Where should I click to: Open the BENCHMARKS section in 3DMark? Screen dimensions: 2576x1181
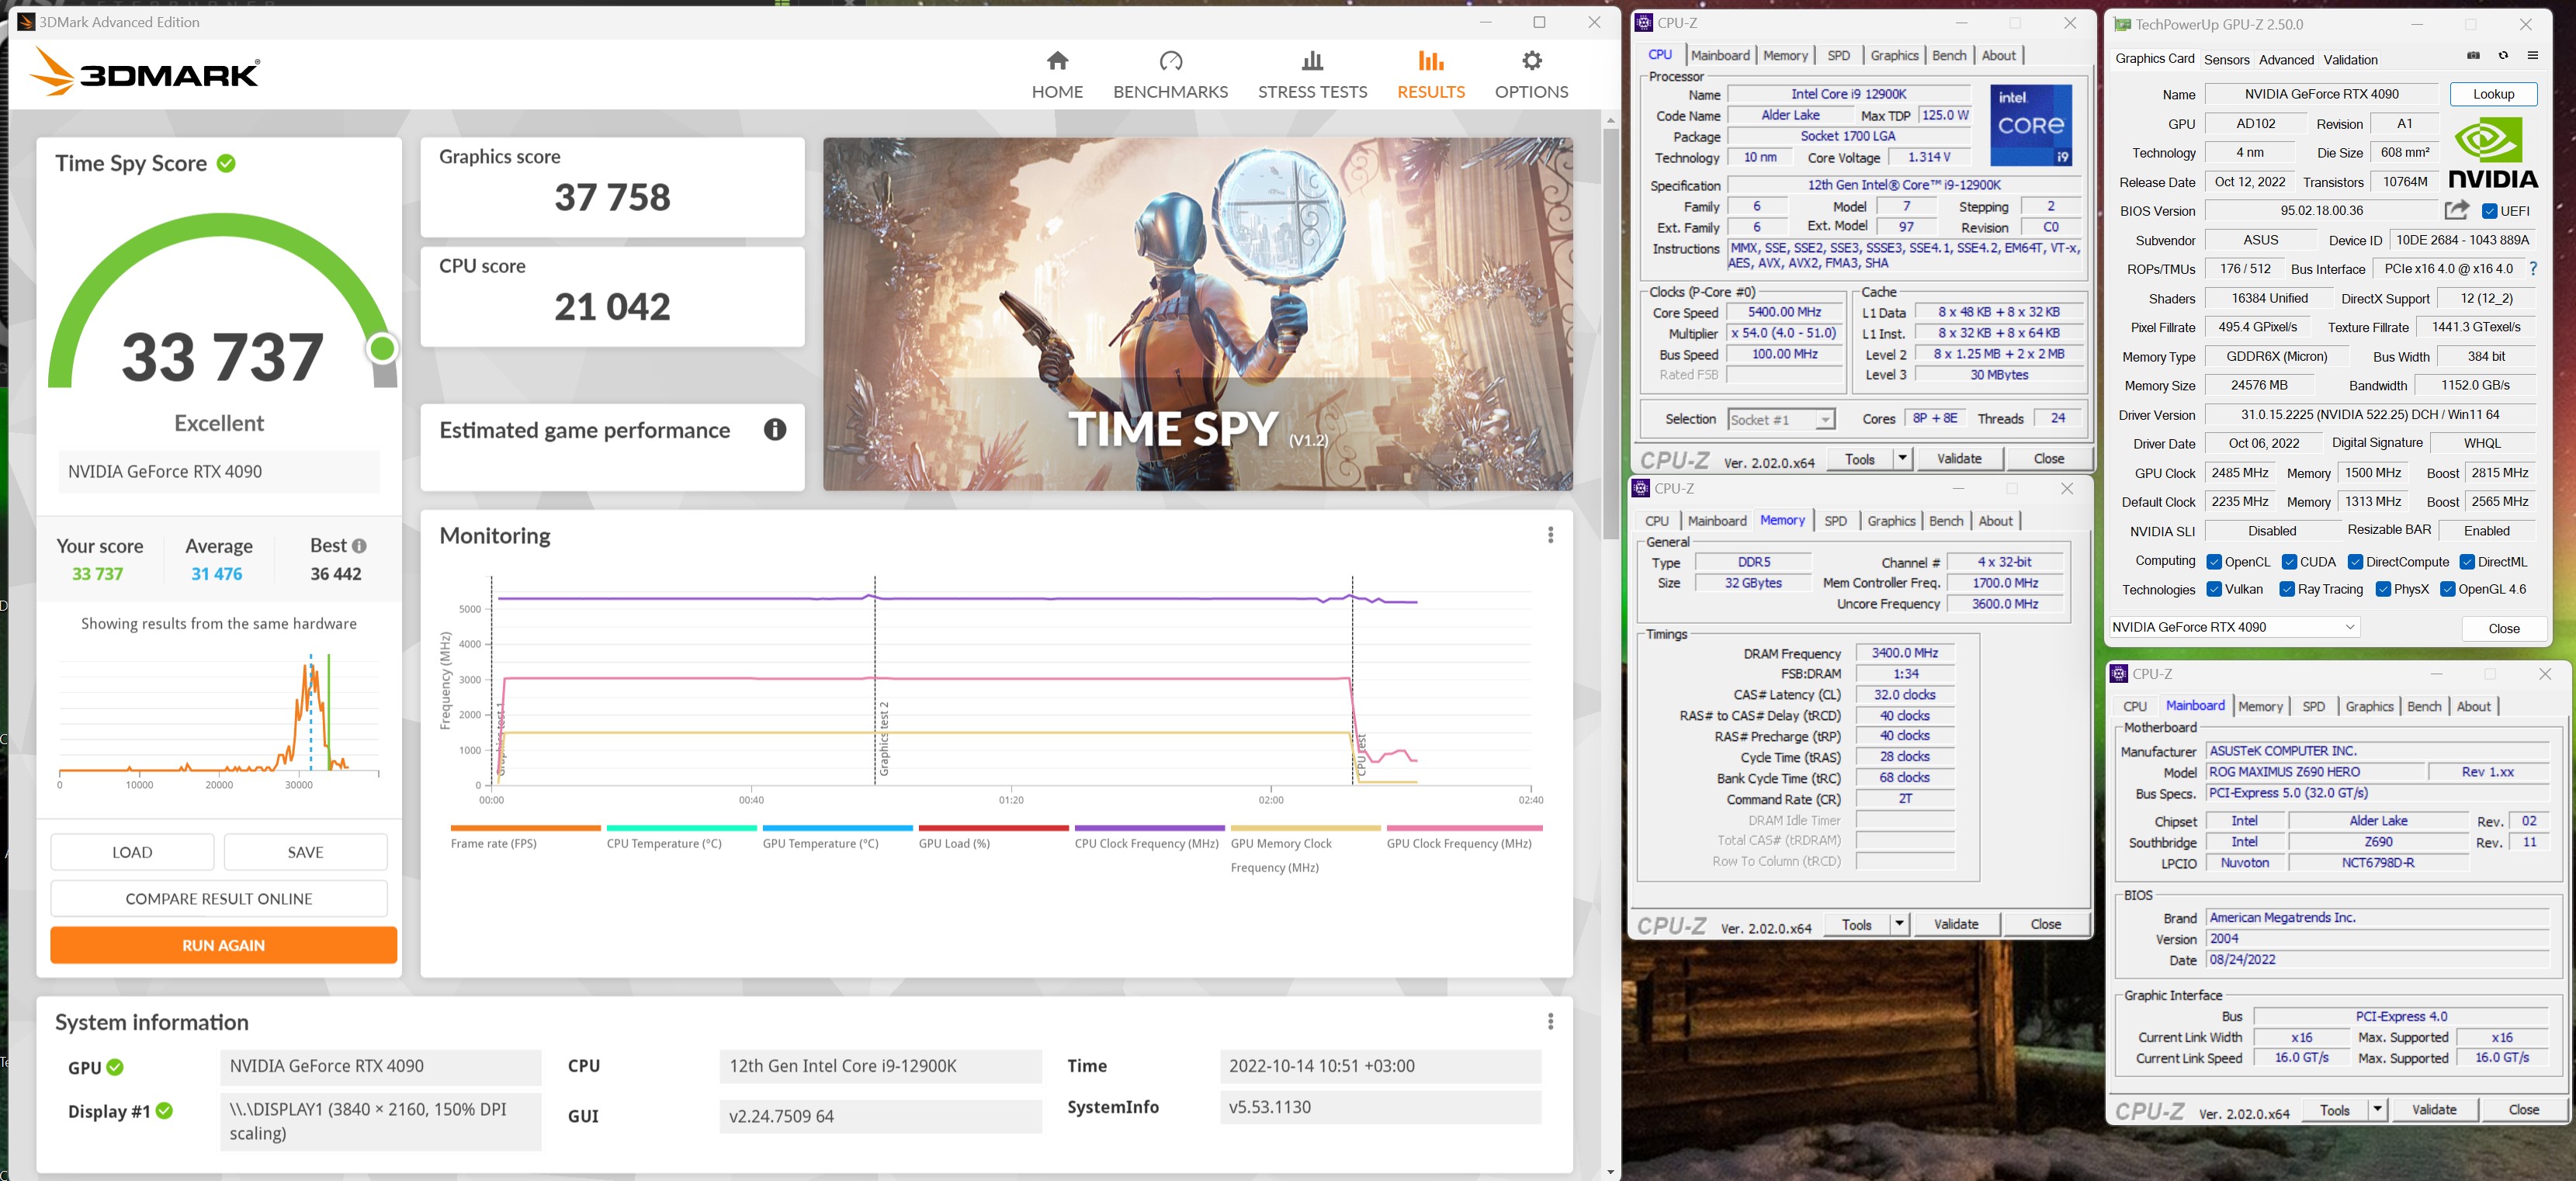click(1170, 76)
